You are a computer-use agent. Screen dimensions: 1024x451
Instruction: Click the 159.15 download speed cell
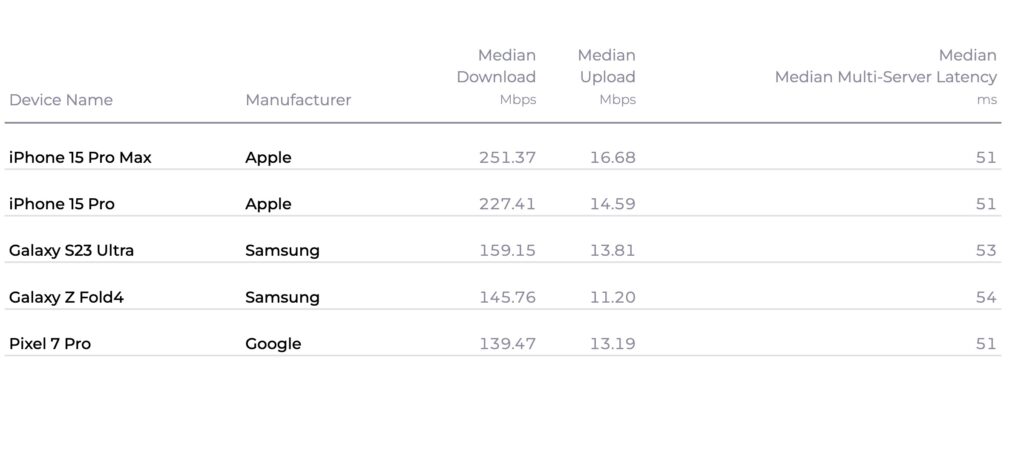coord(507,251)
